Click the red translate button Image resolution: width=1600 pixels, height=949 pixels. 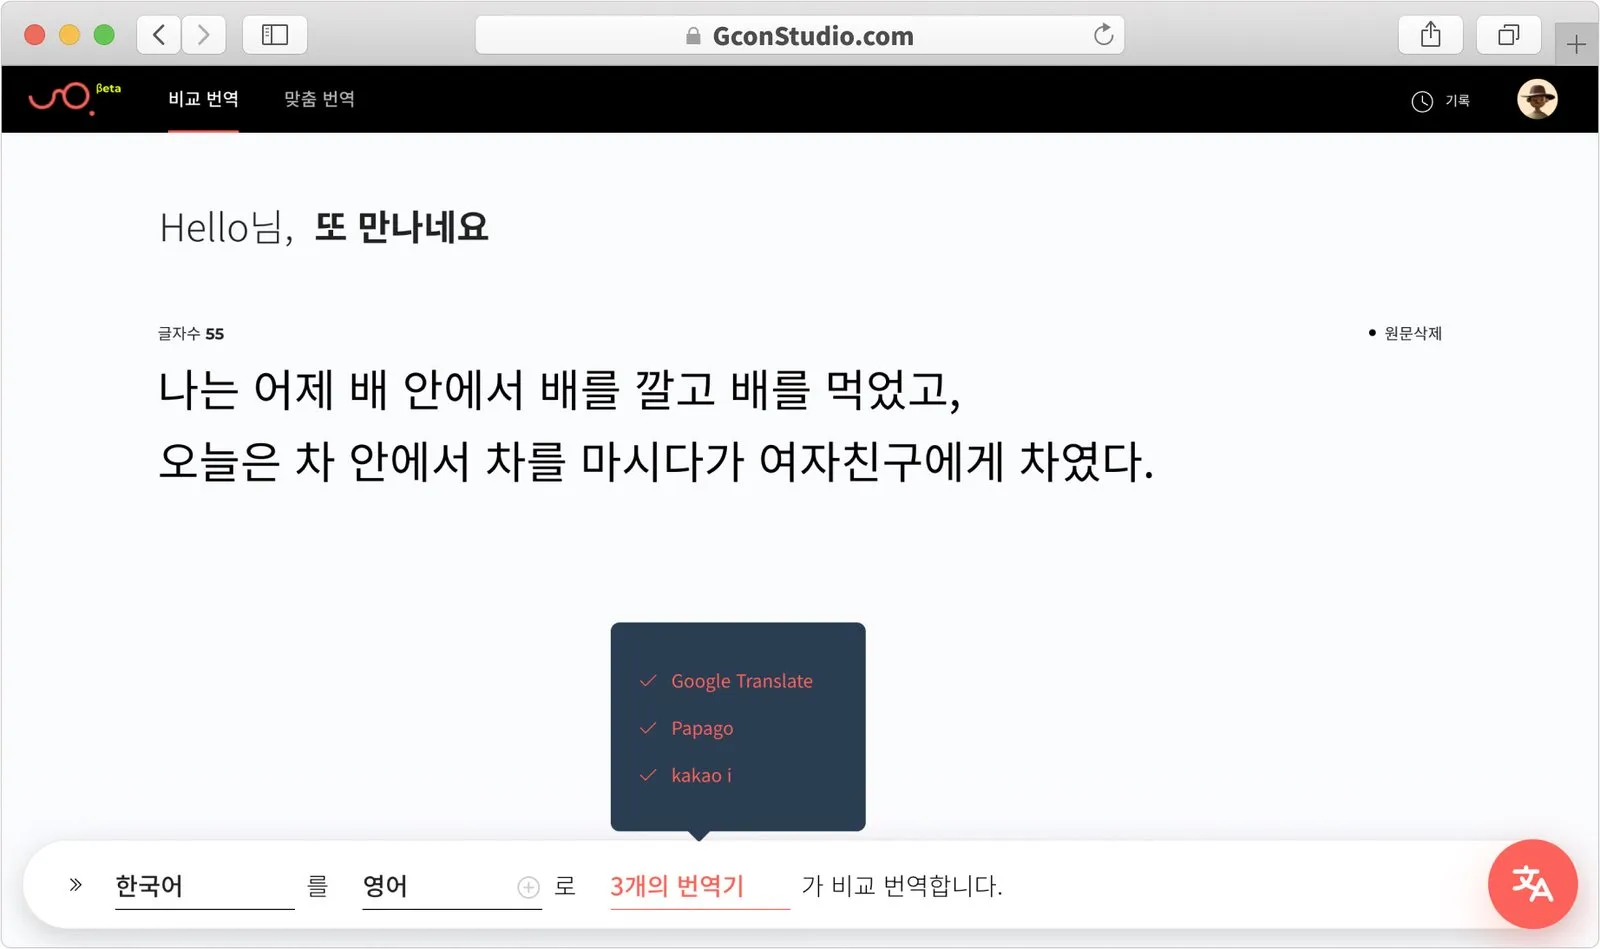(1532, 884)
